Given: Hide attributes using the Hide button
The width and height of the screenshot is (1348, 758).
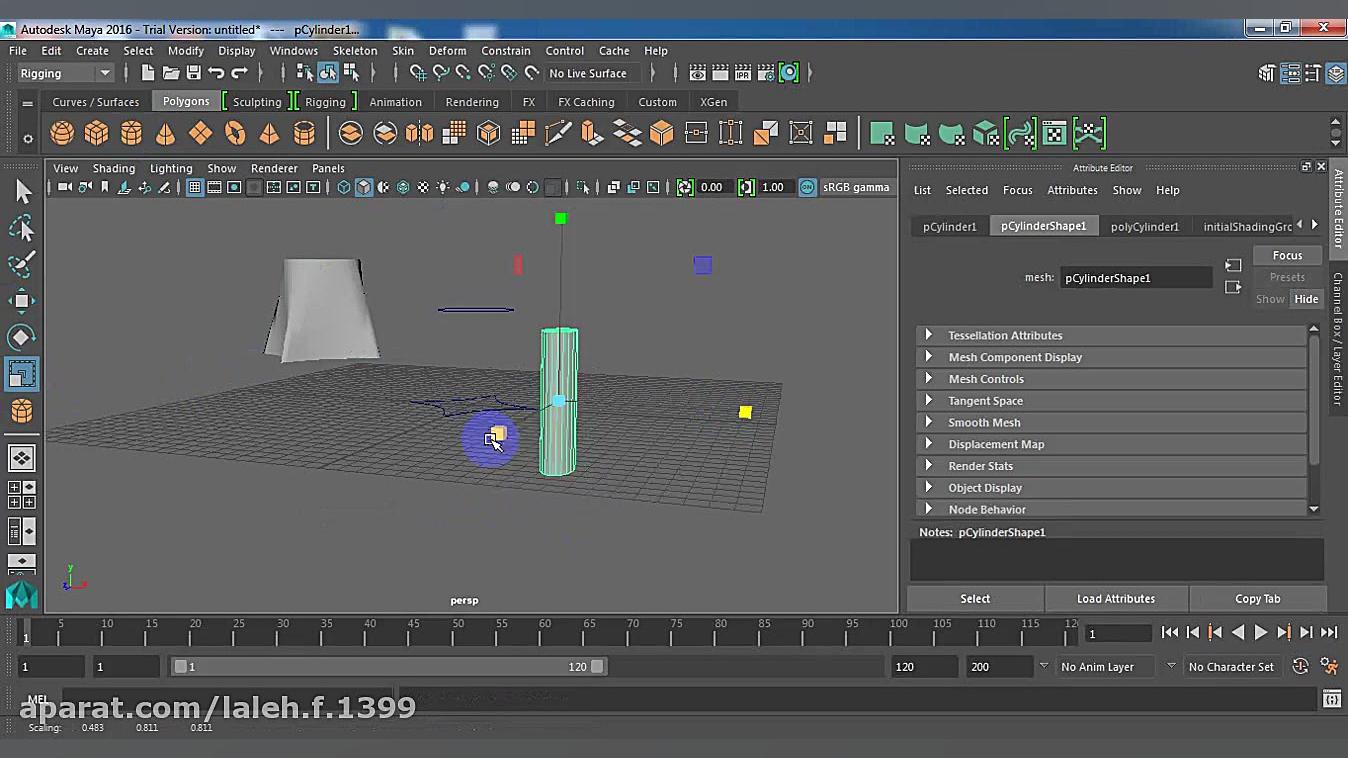Looking at the screenshot, I should pos(1306,298).
